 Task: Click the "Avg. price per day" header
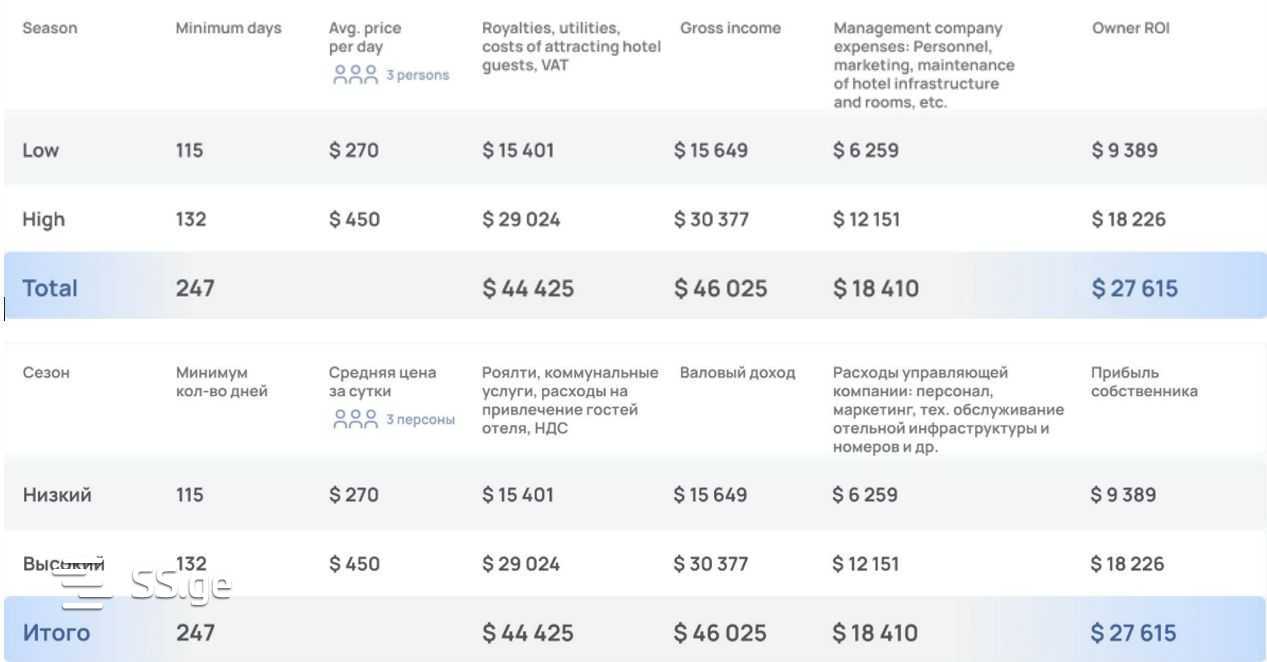(x=365, y=38)
